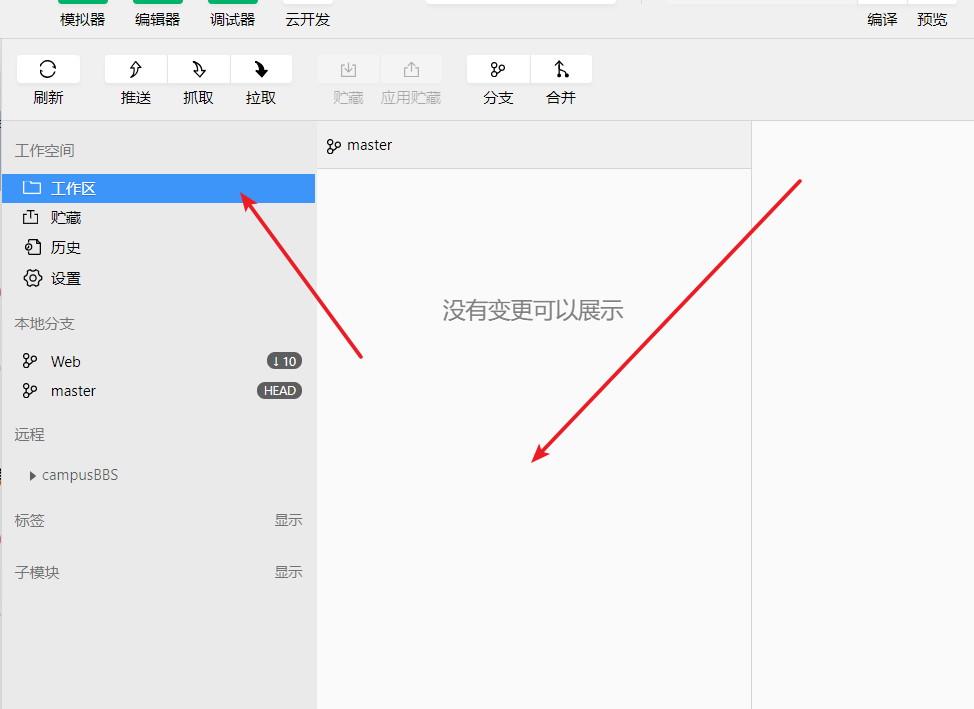The height and width of the screenshot is (709, 974).
Task: Open the Branch (分支) toolbar icon
Action: (498, 69)
